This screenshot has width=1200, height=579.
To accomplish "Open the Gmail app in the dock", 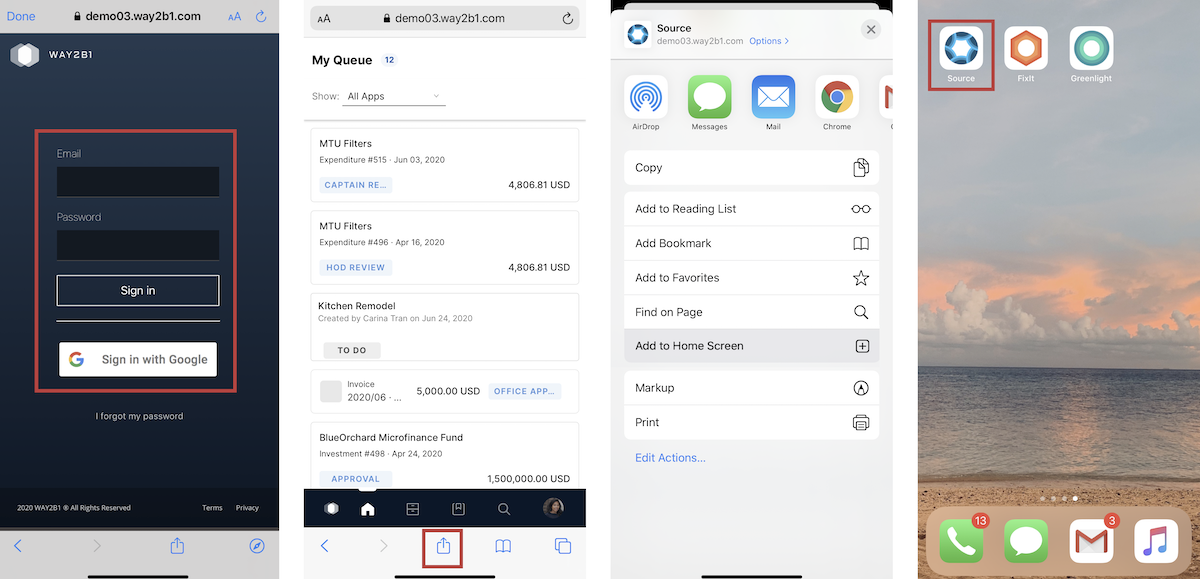I will click(x=1091, y=541).
